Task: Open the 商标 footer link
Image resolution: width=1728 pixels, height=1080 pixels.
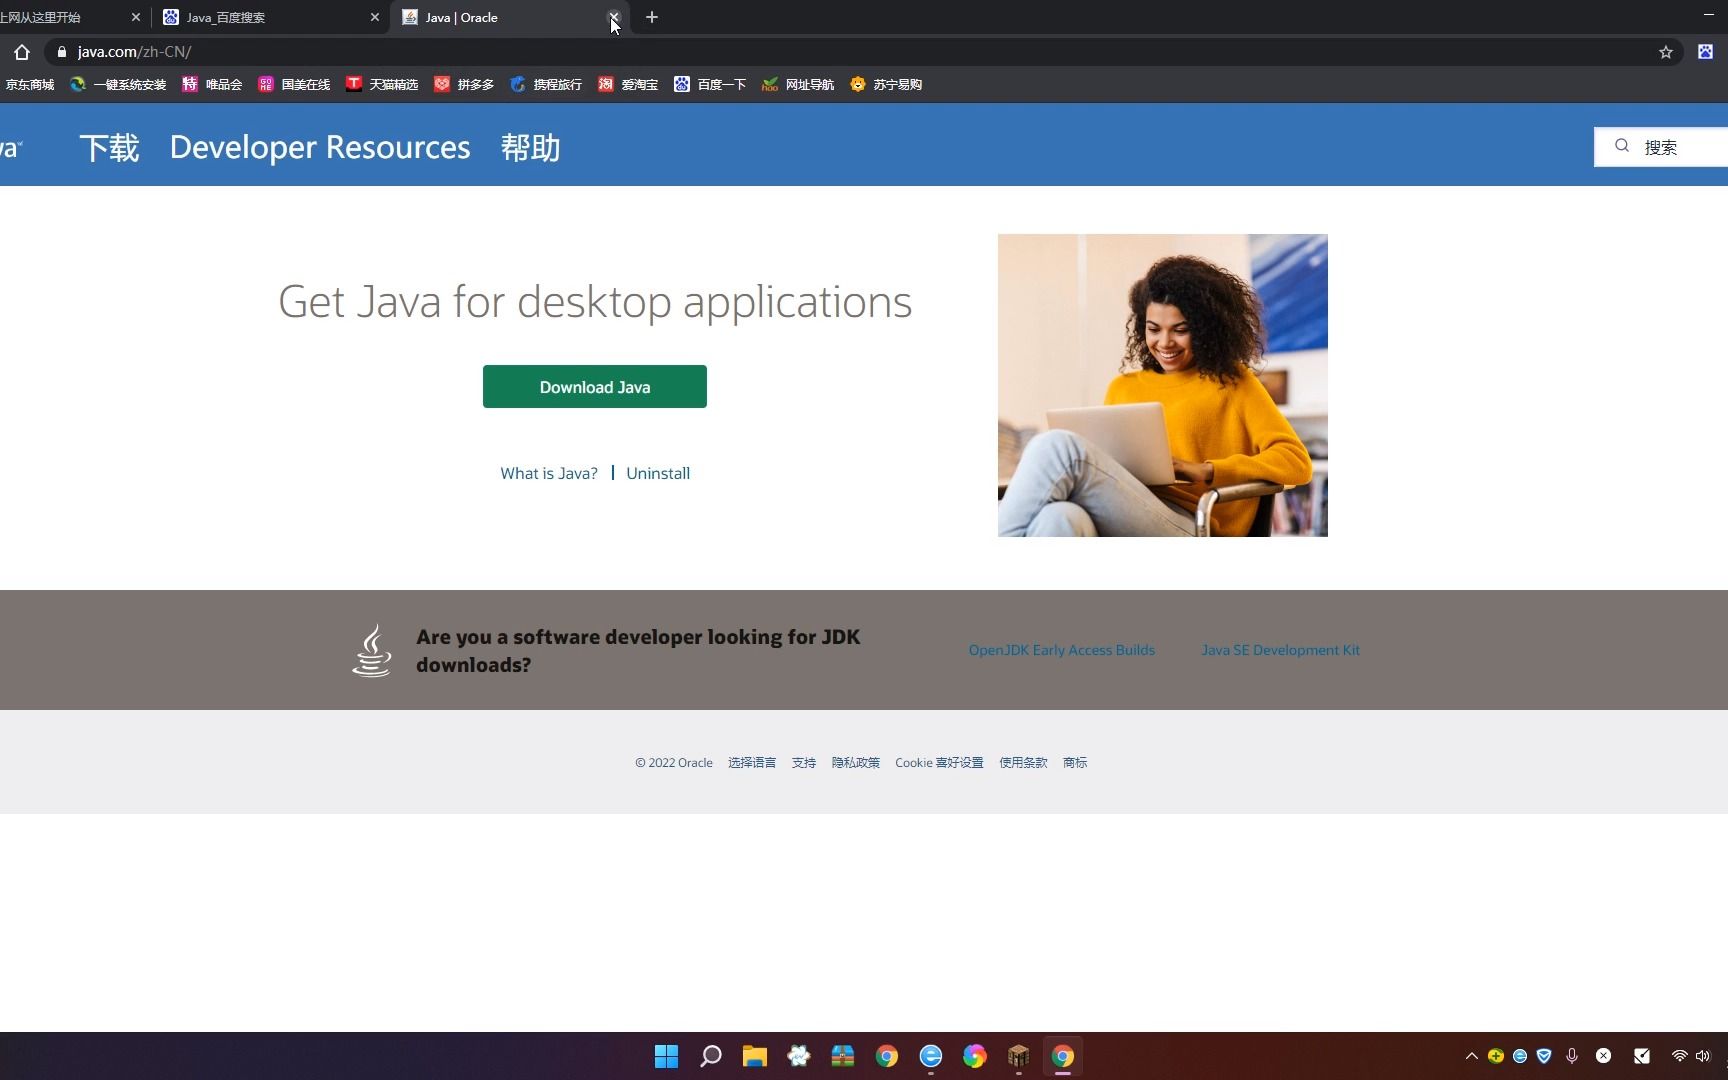Action: pyautogui.click(x=1075, y=763)
